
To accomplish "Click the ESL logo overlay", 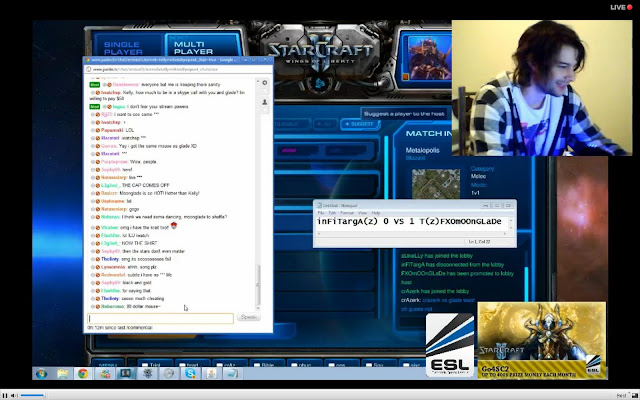I will click(x=450, y=345).
